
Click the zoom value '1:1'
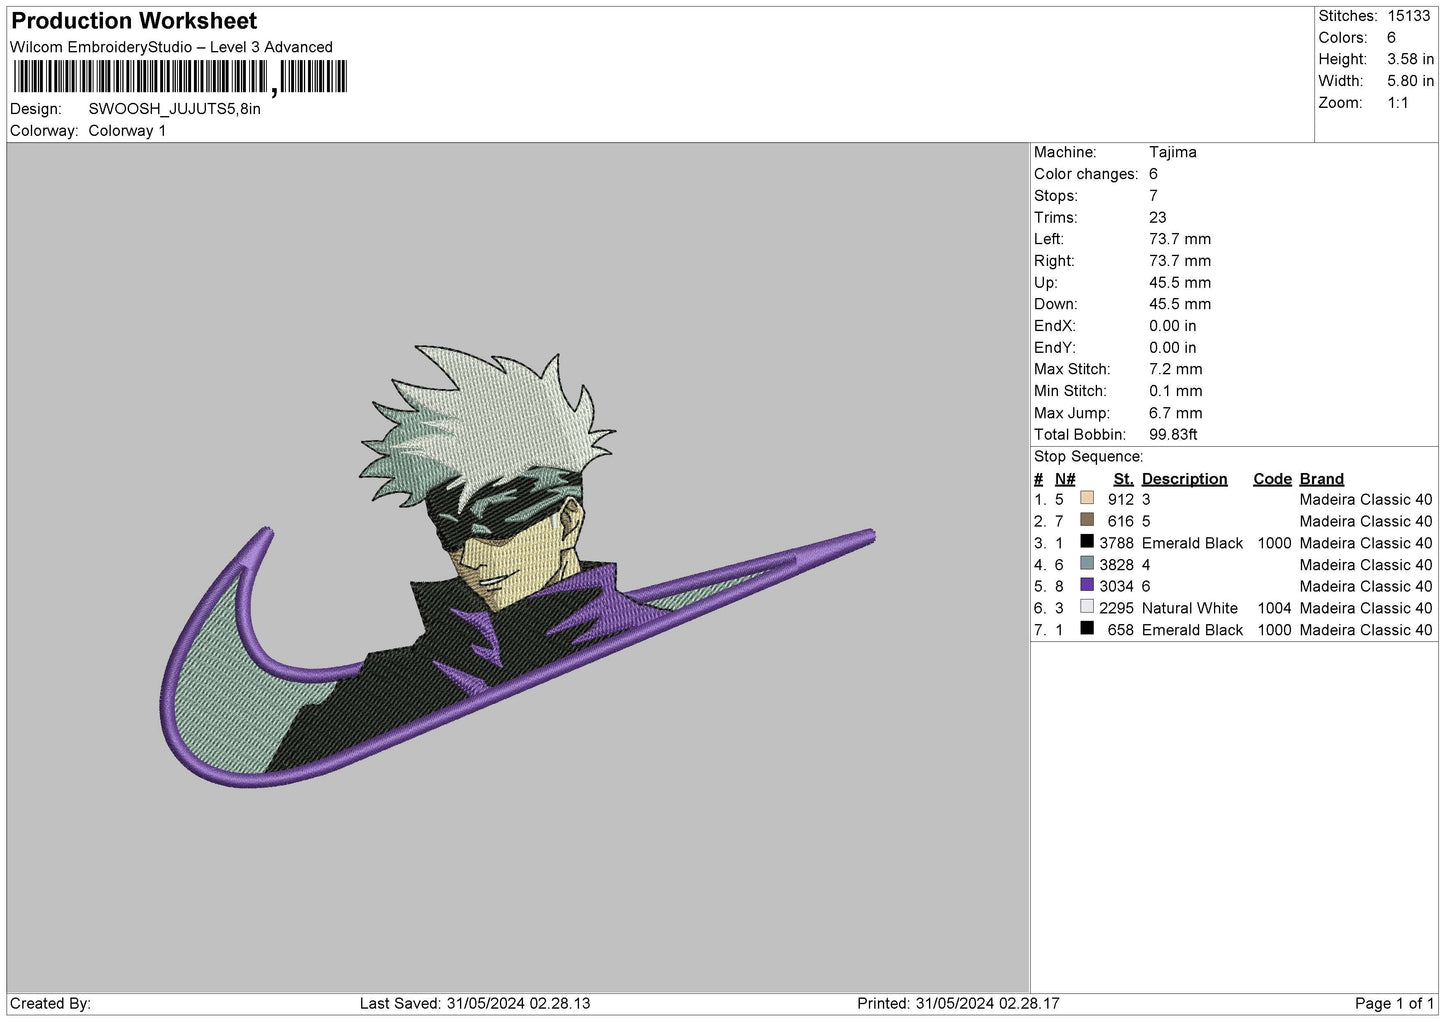[1397, 103]
